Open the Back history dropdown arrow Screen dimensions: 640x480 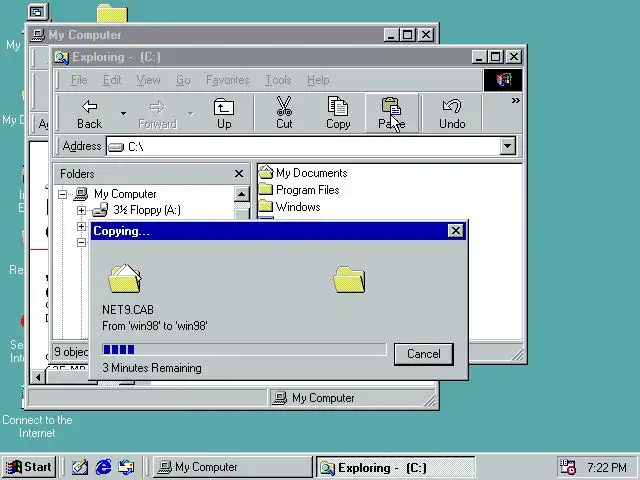(123, 113)
